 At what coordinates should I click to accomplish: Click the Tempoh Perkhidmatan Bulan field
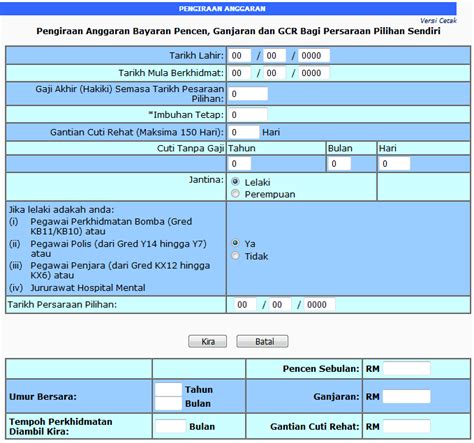point(170,426)
